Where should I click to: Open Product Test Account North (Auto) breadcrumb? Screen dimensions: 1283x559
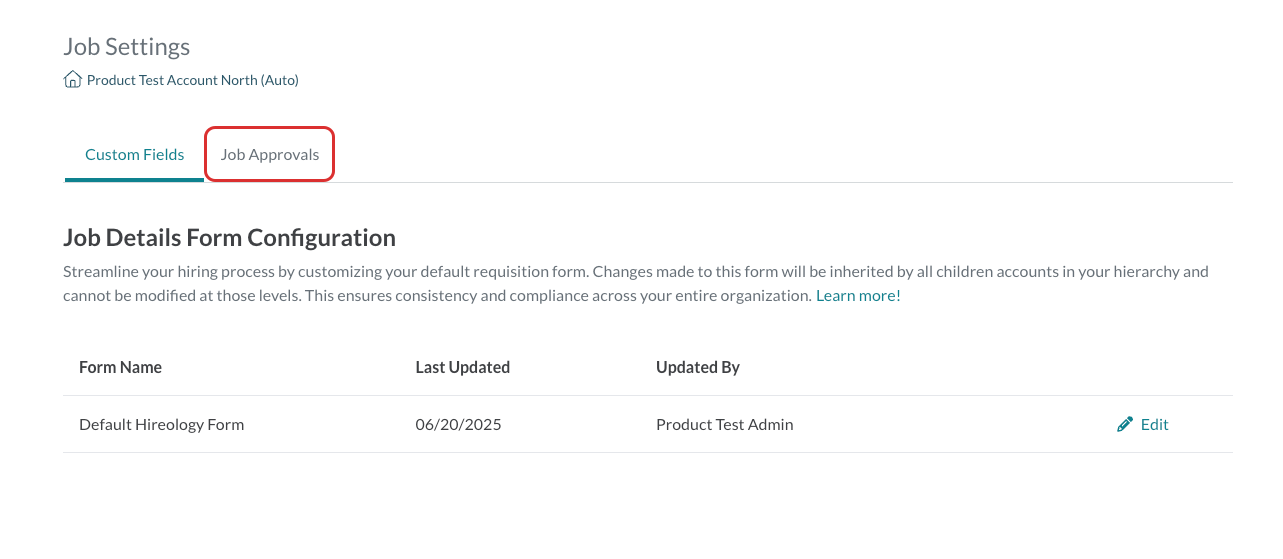tap(193, 79)
